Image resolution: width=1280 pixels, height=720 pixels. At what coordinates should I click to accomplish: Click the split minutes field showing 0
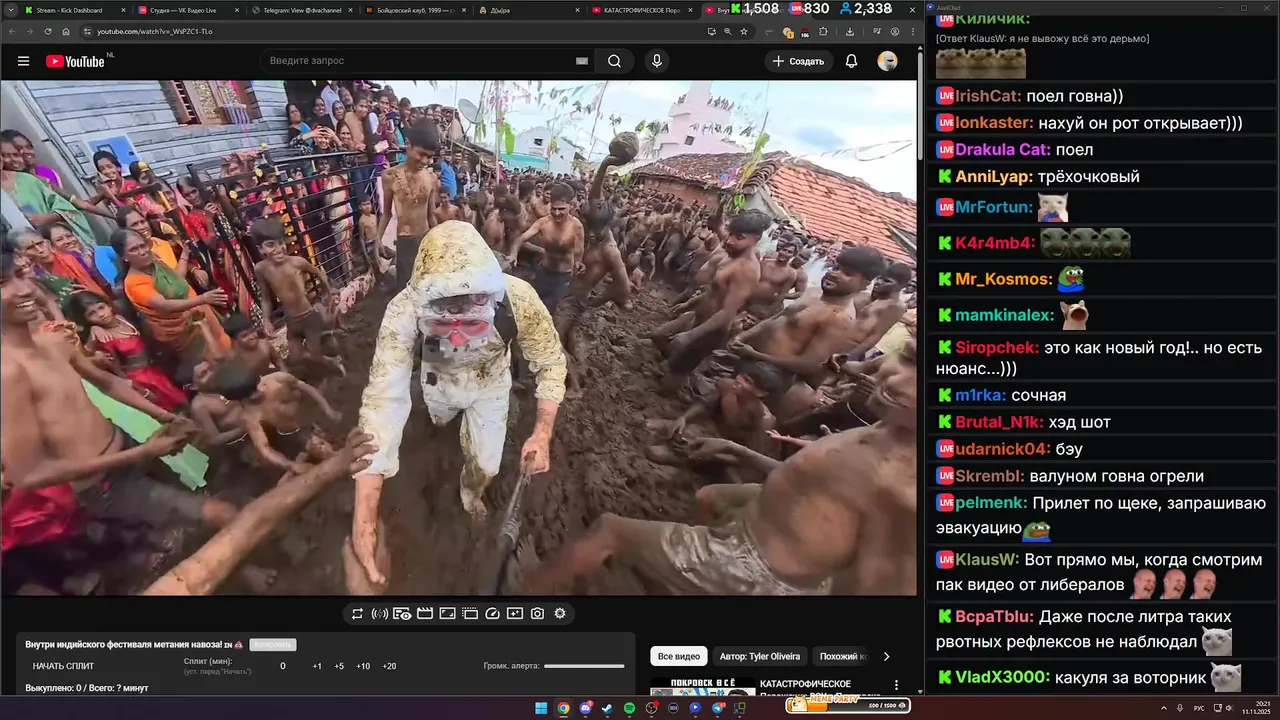click(x=283, y=666)
